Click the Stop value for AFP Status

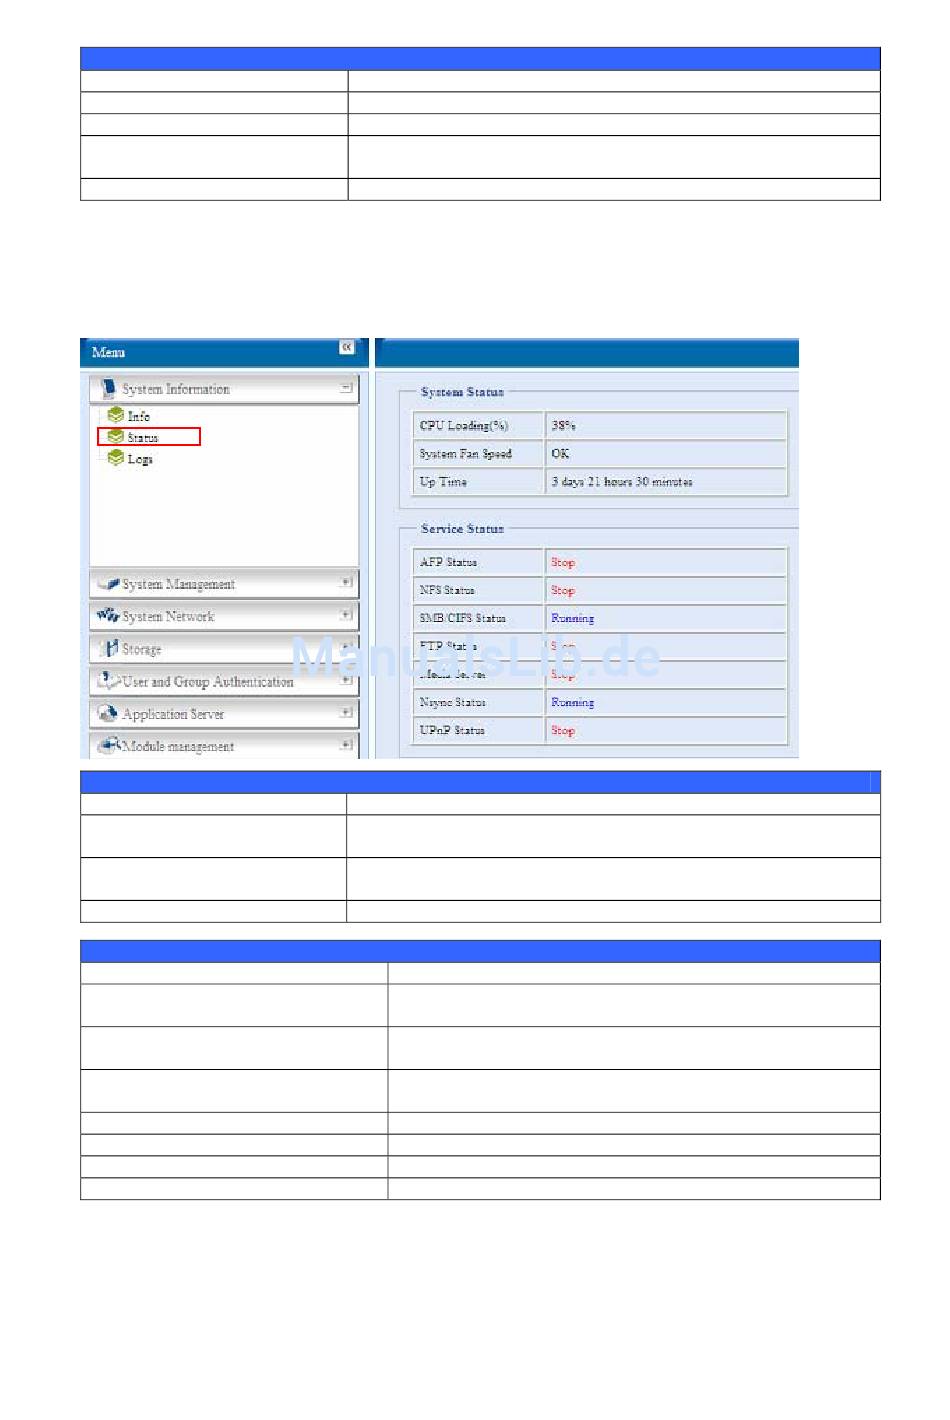pyautogui.click(x=563, y=562)
